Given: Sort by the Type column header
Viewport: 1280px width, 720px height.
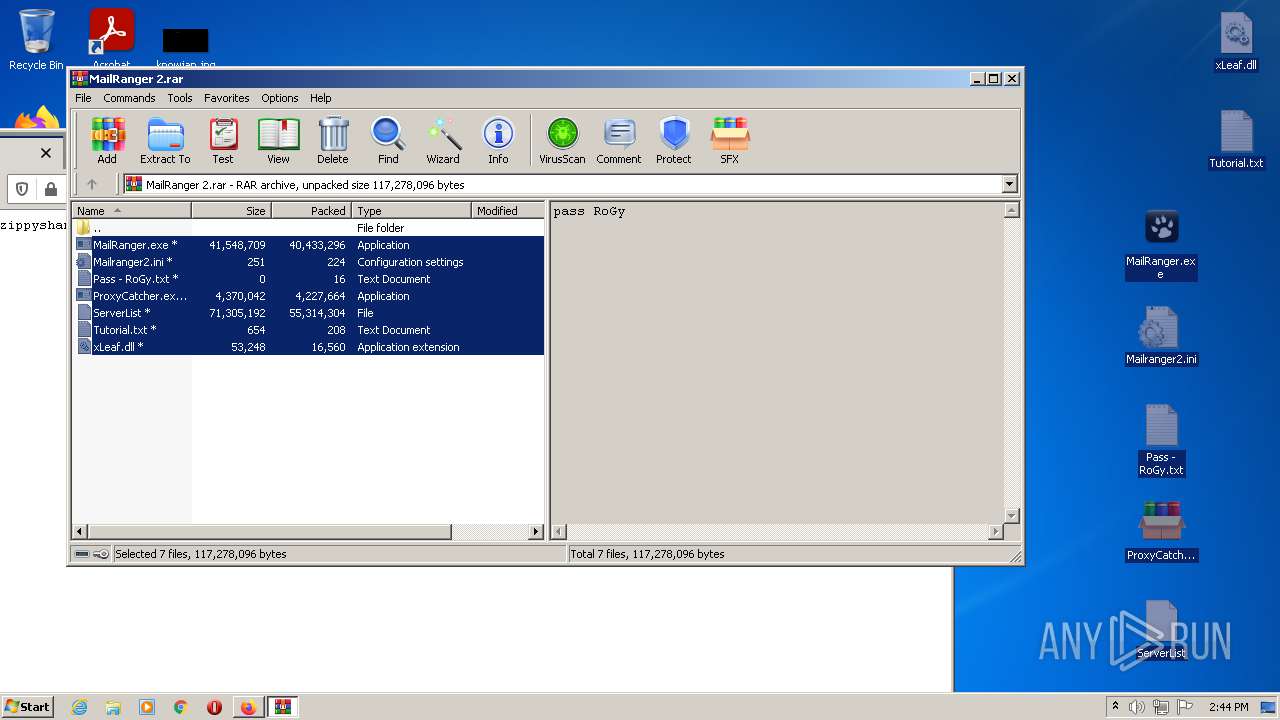Looking at the screenshot, I should point(411,211).
